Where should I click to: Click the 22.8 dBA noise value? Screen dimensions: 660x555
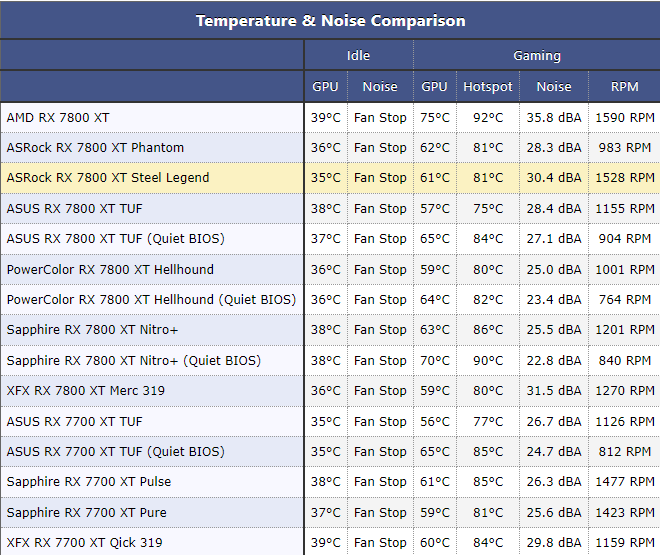[x=553, y=361]
